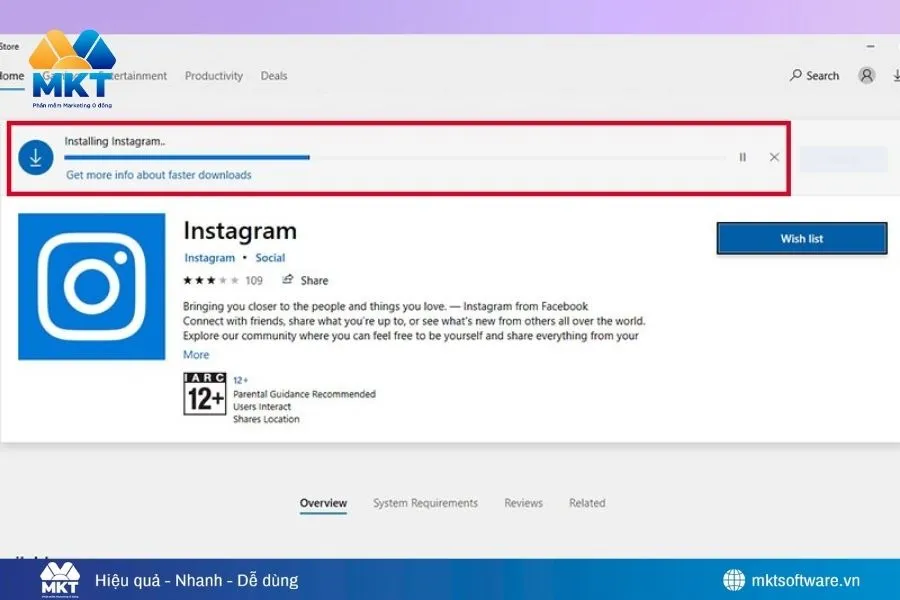The width and height of the screenshot is (900, 600).
Task: Open the Deals section
Action: (x=273, y=75)
